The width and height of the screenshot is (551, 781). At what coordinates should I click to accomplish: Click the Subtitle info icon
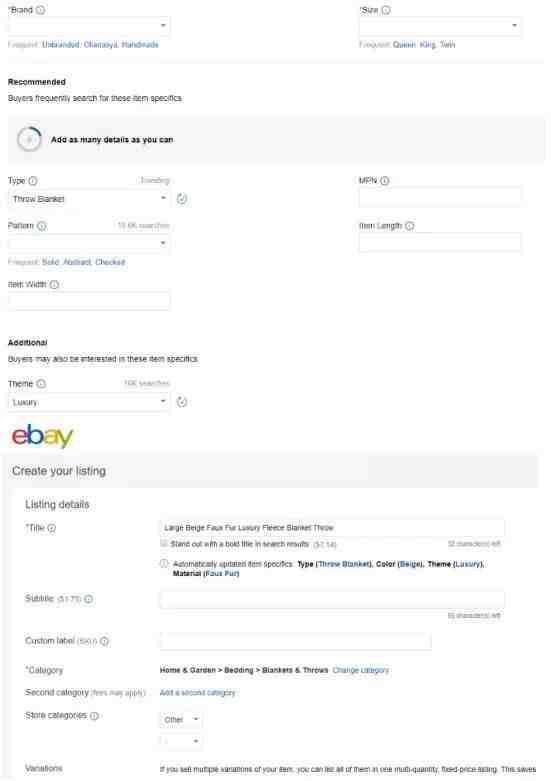pos(88,599)
